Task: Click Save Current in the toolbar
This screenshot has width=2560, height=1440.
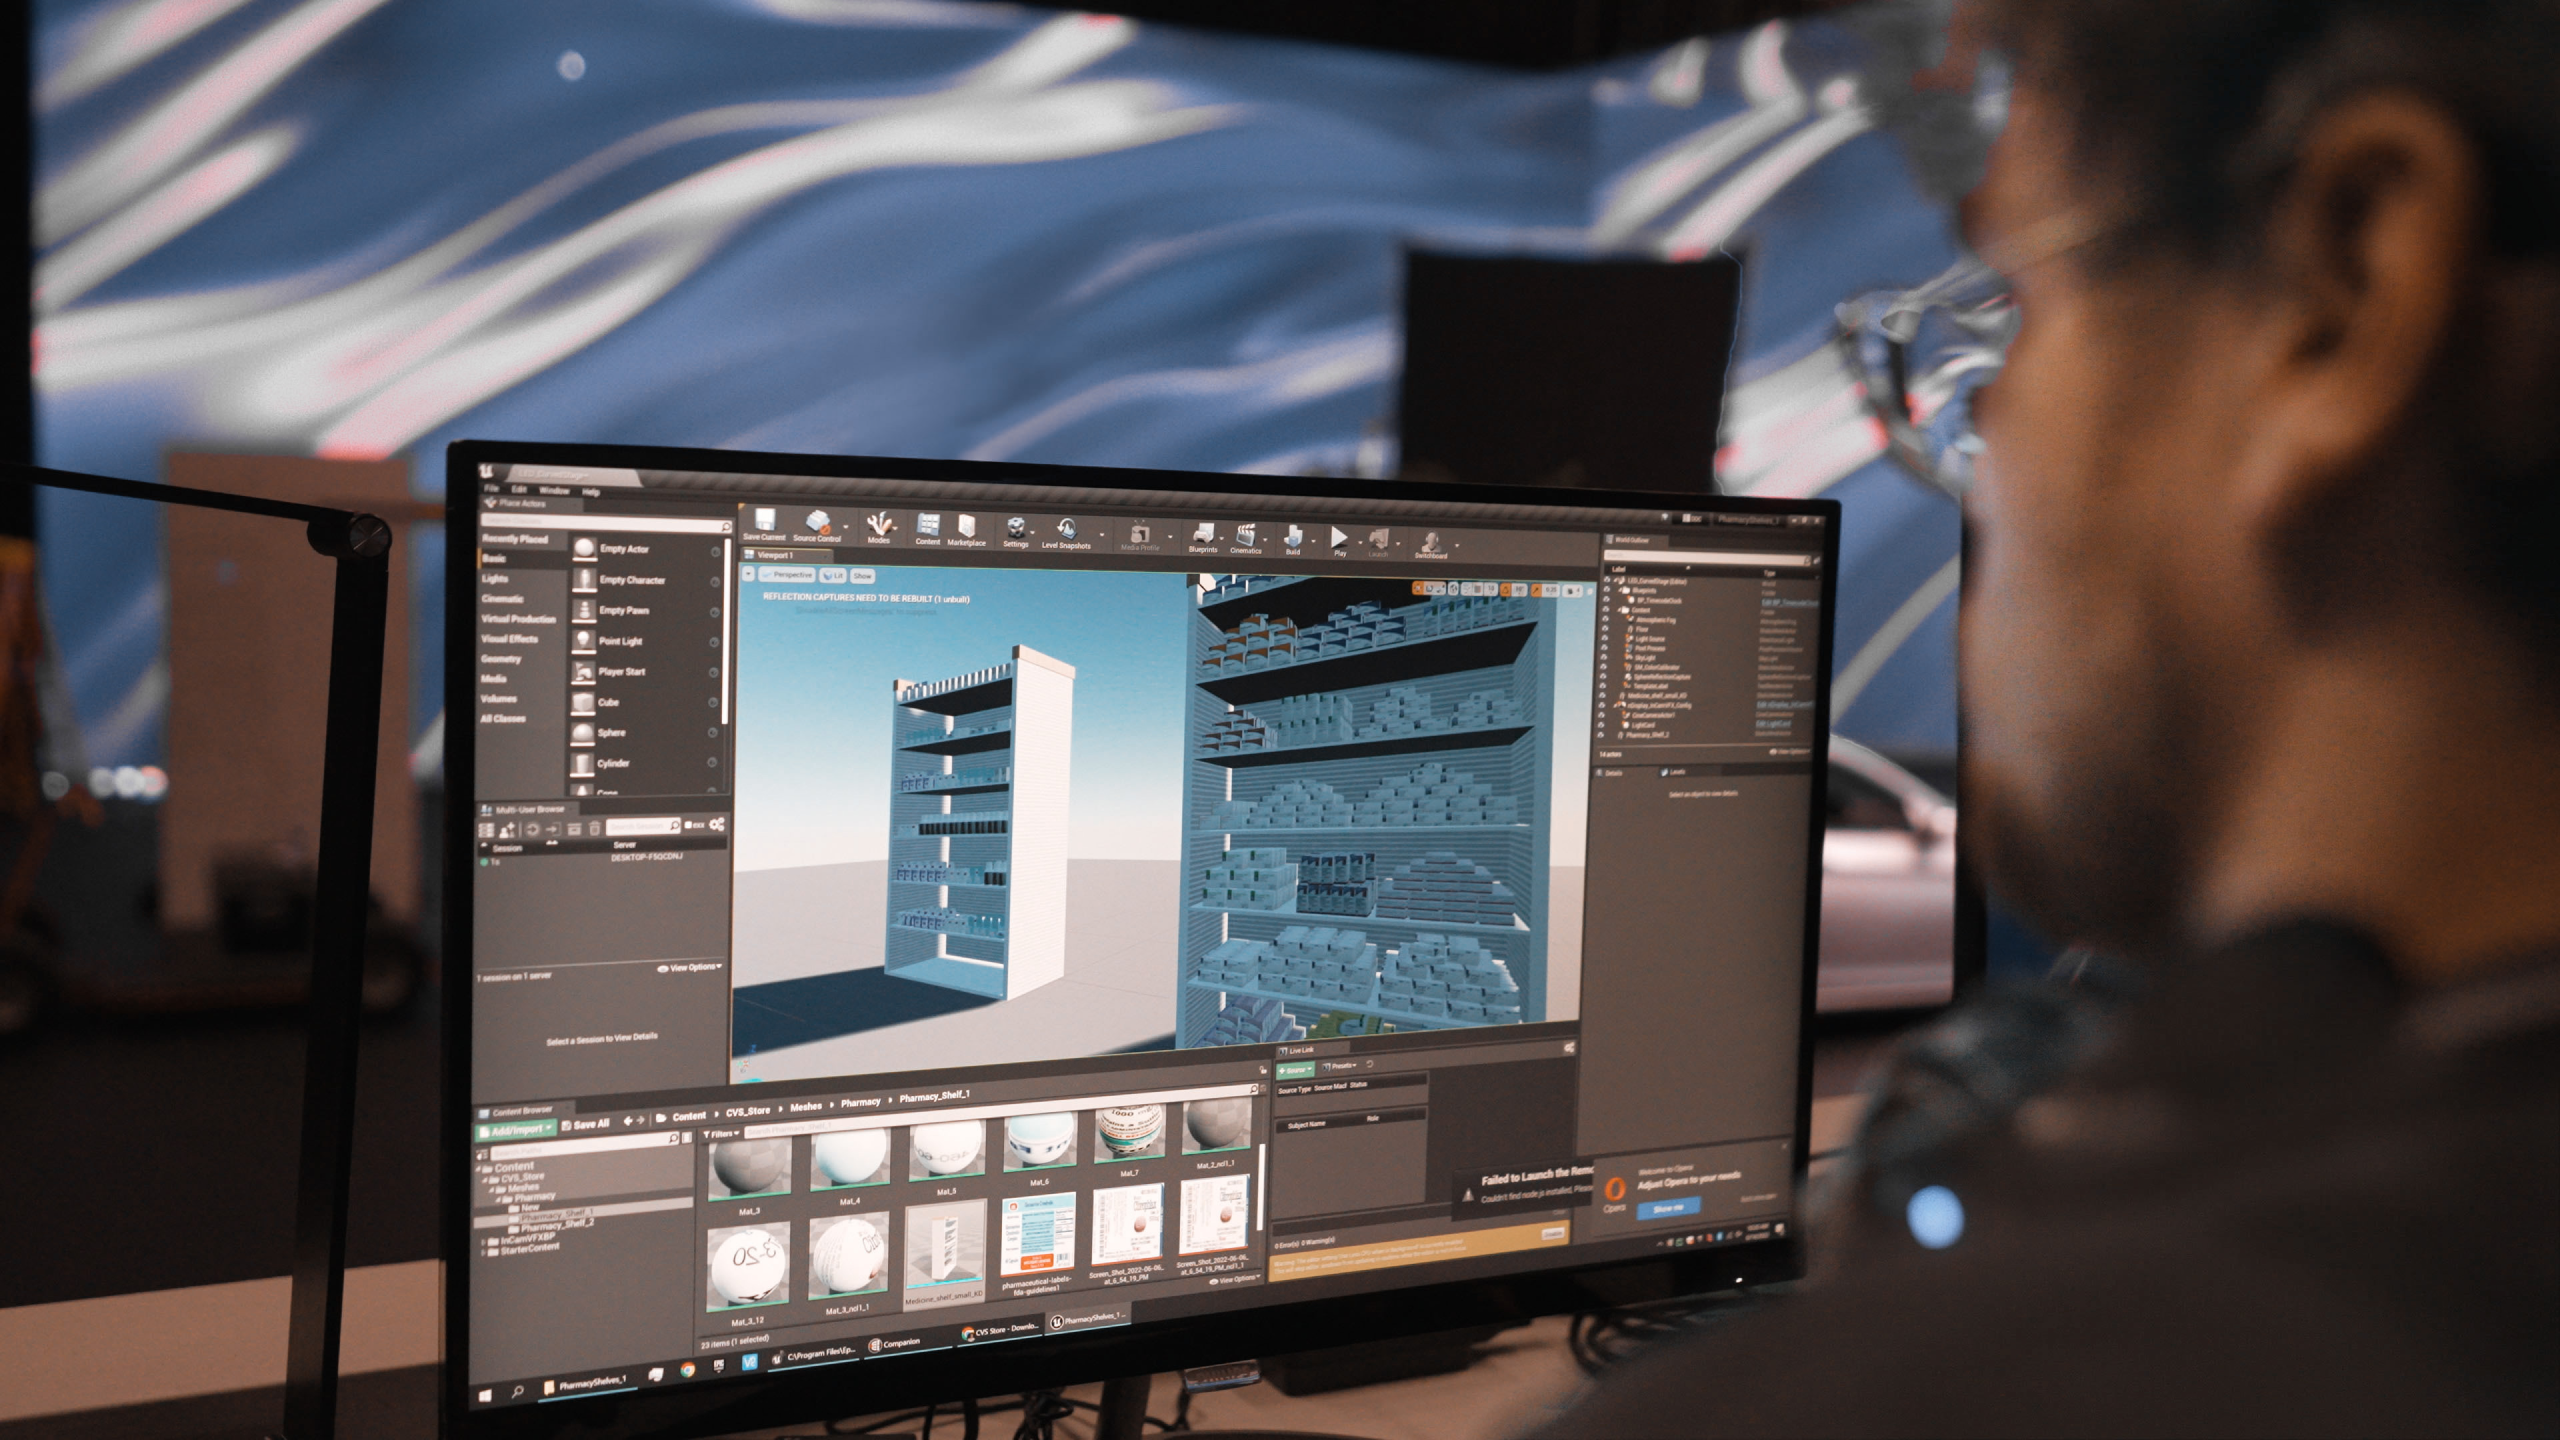Action: point(765,525)
